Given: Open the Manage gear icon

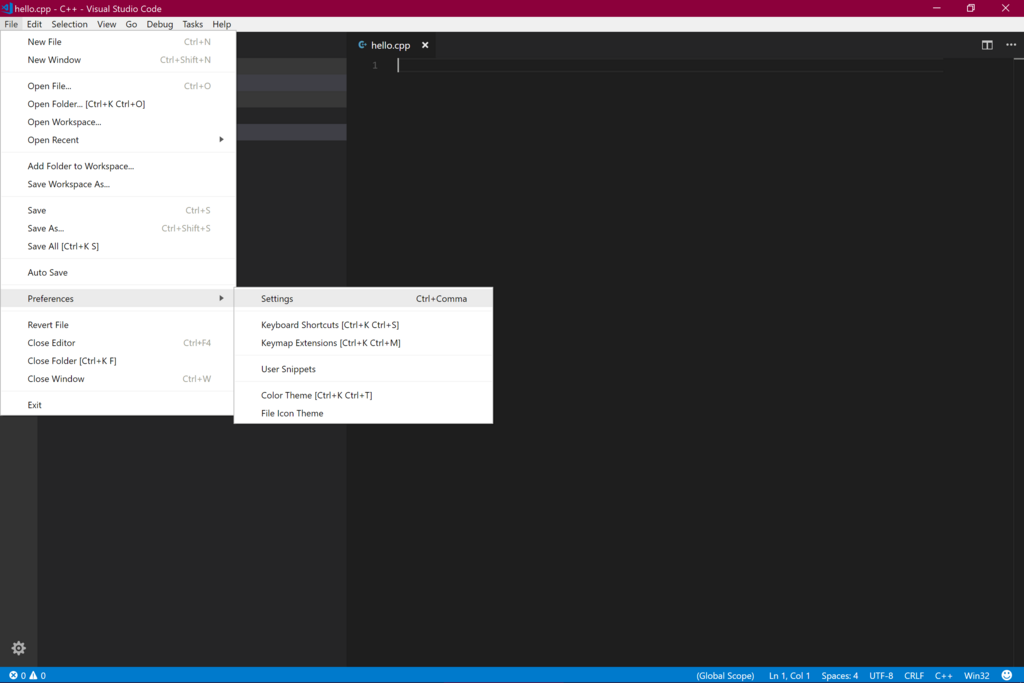Looking at the screenshot, I should pyautogui.click(x=18, y=648).
